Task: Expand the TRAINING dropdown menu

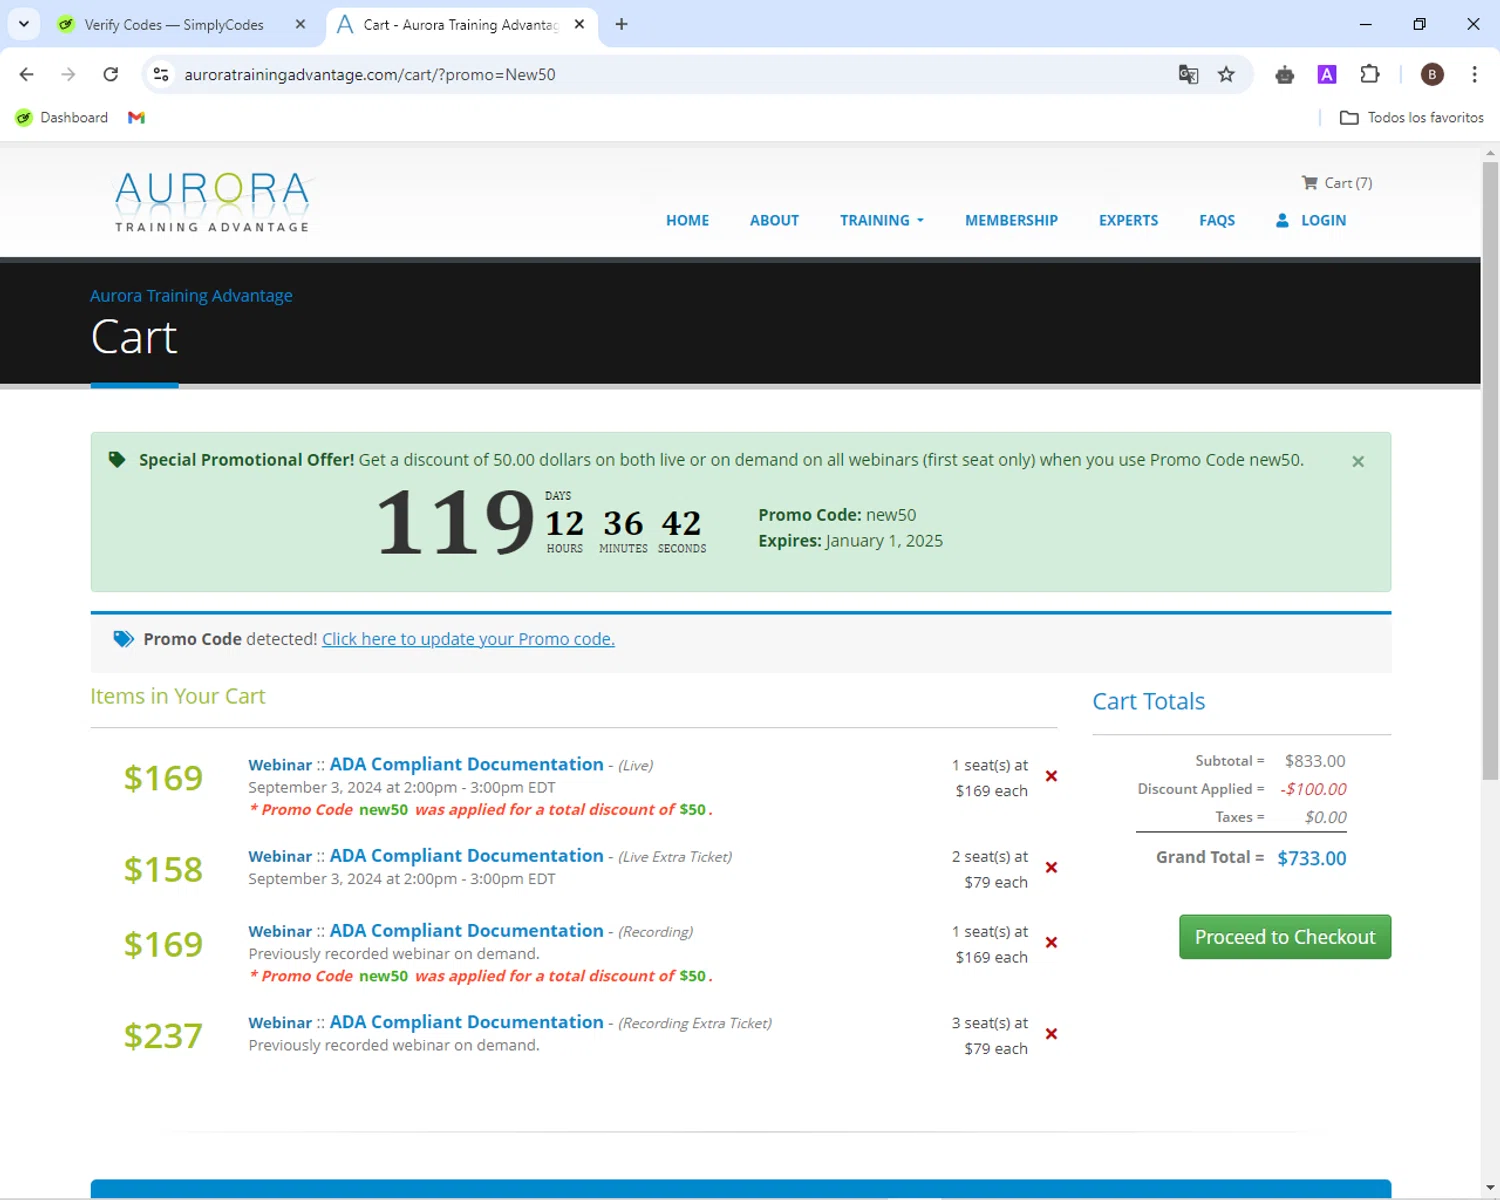Action: [x=882, y=220]
